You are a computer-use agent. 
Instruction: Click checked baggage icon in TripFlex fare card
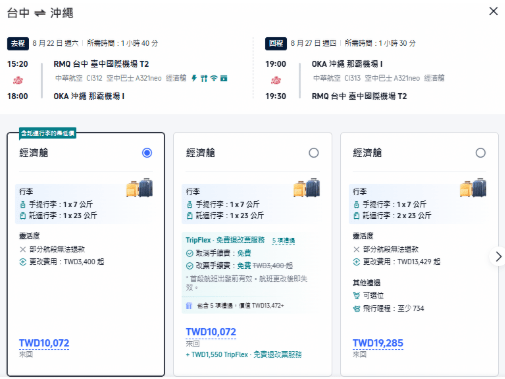click(x=189, y=216)
